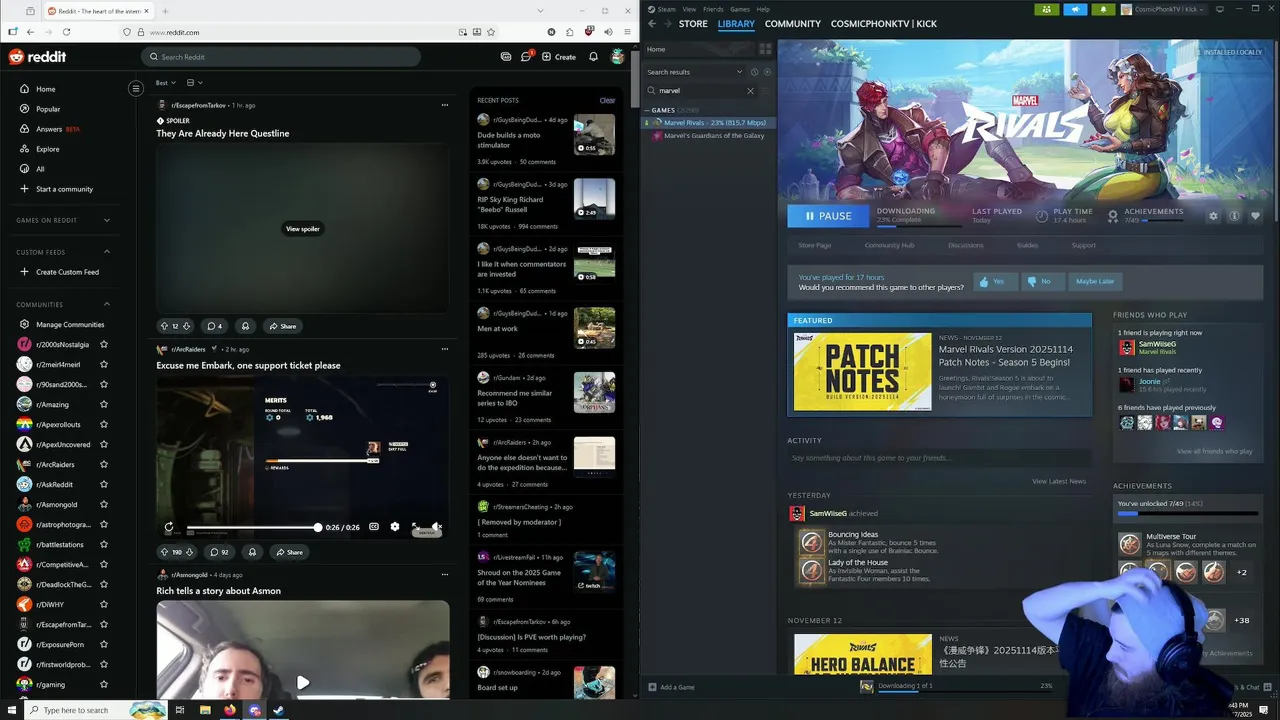The width and height of the screenshot is (1280, 720).
Task: Toggle Steam library grid view icon
Action: 765,49
